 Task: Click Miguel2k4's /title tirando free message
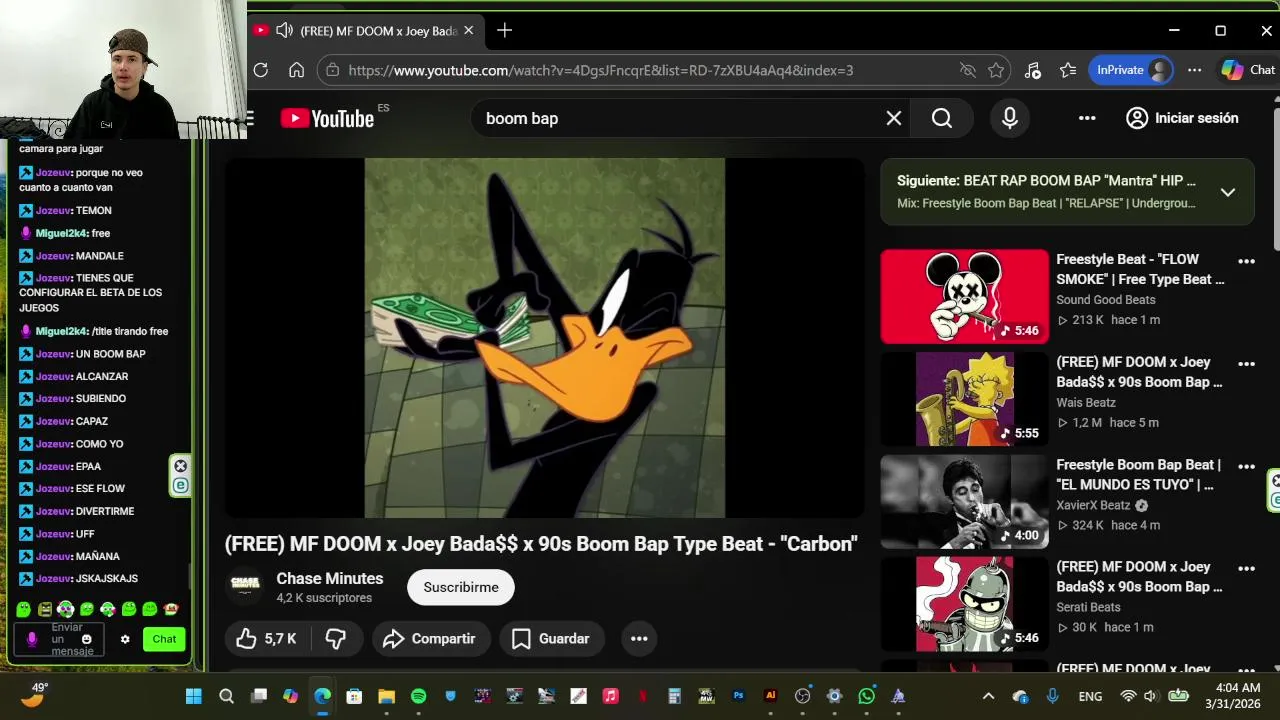[x=94, y=331]
